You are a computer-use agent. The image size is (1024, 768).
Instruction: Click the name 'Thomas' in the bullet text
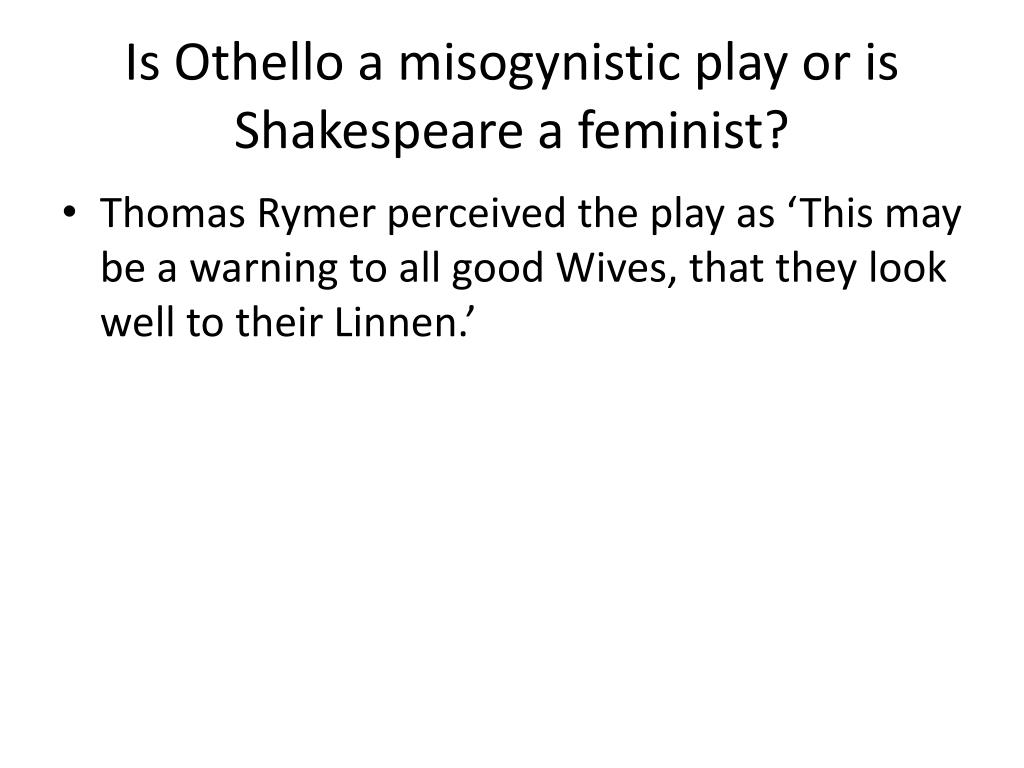[173, 213]
